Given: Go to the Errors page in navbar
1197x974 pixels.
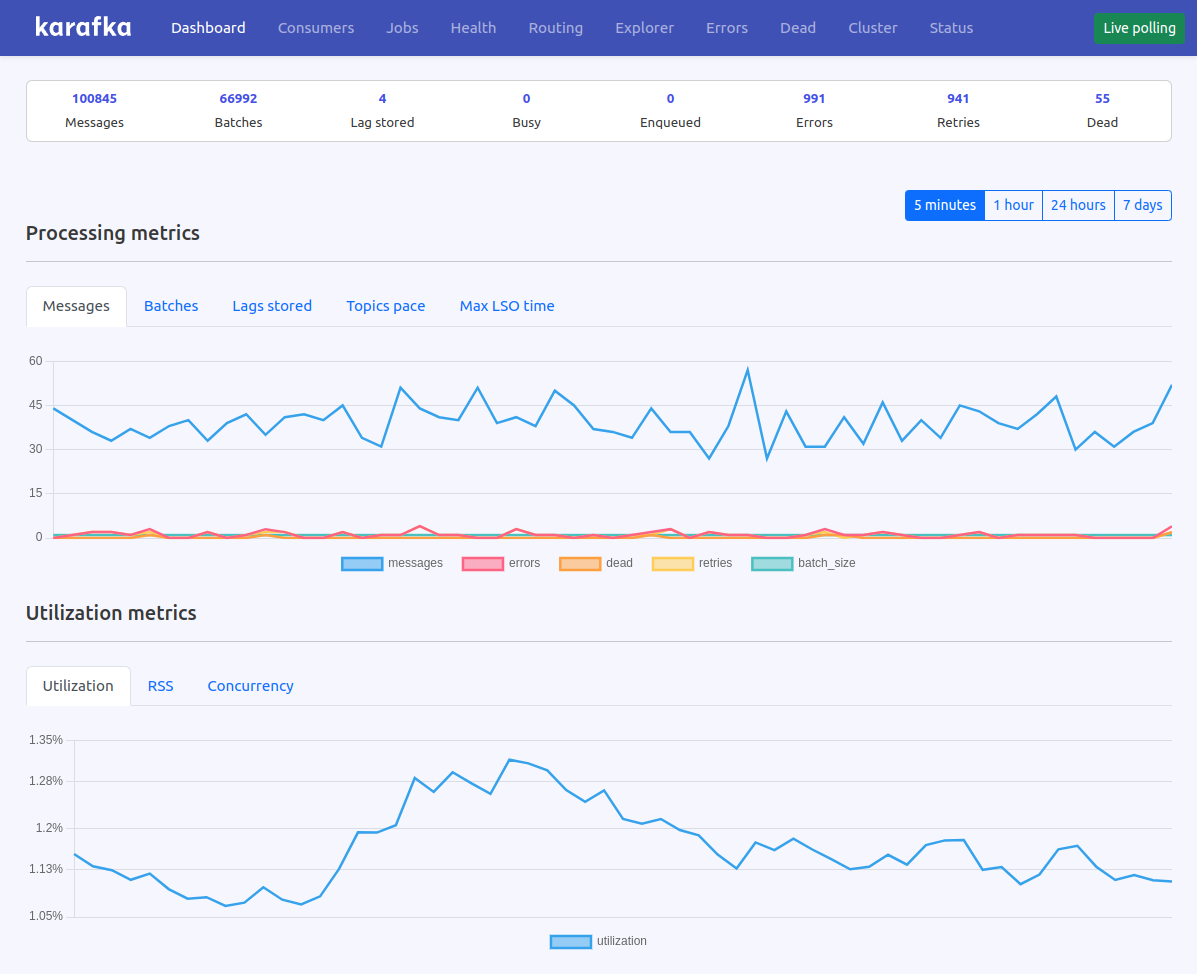Looking at the screenshot, I should coord(727,27).
